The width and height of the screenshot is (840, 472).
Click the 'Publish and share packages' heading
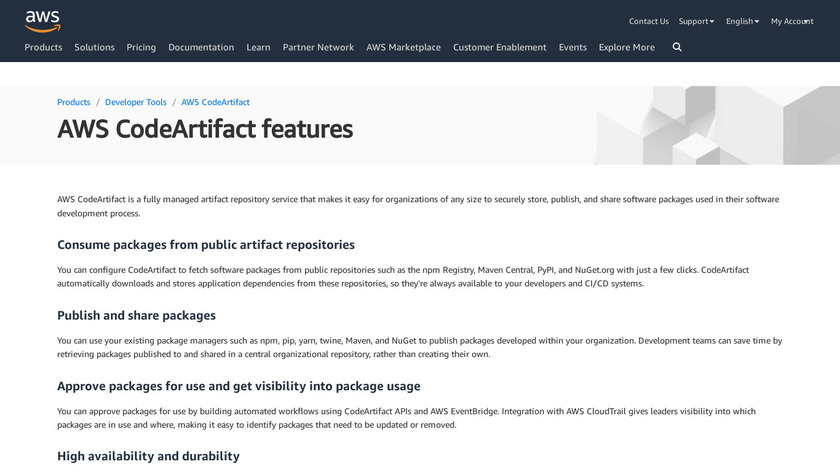click(x=136, y=316)
